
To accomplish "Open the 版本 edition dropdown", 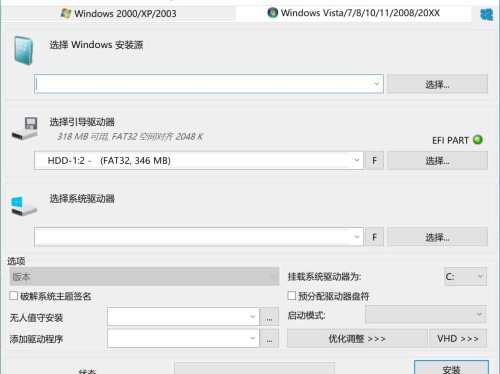I will tap(144, 276).
